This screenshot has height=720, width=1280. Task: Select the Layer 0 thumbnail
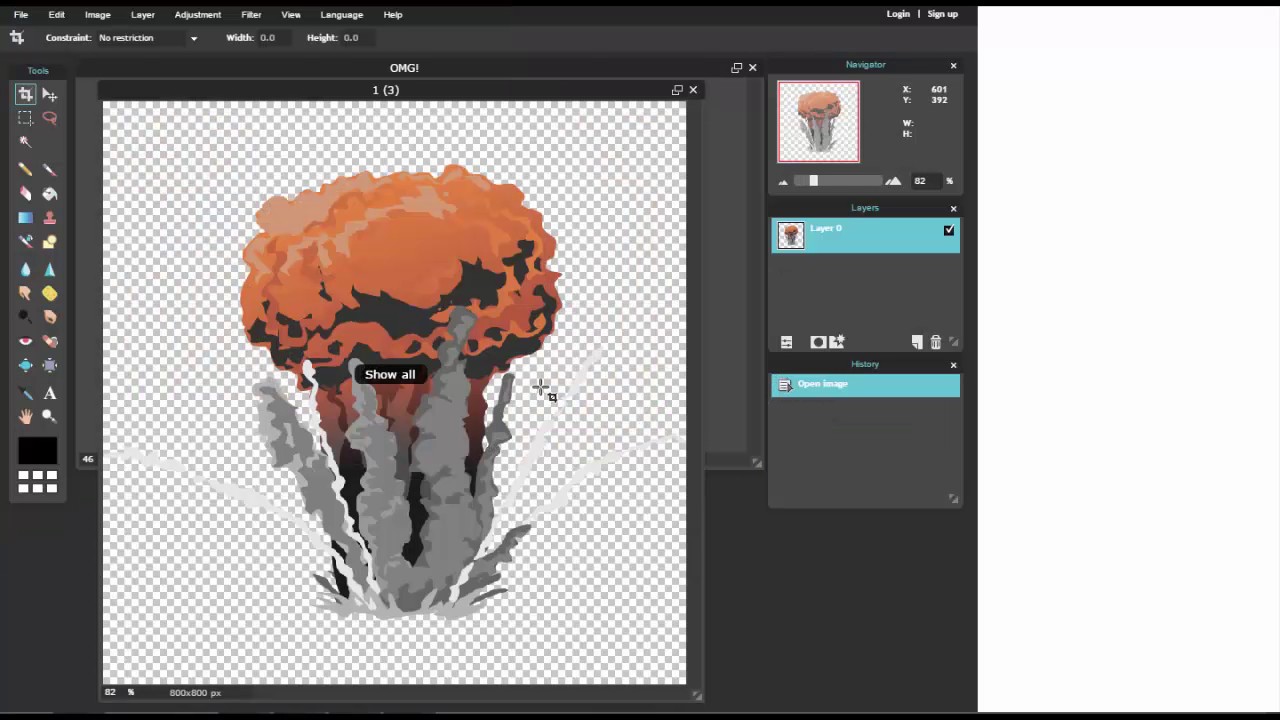(x=791, y=235)
